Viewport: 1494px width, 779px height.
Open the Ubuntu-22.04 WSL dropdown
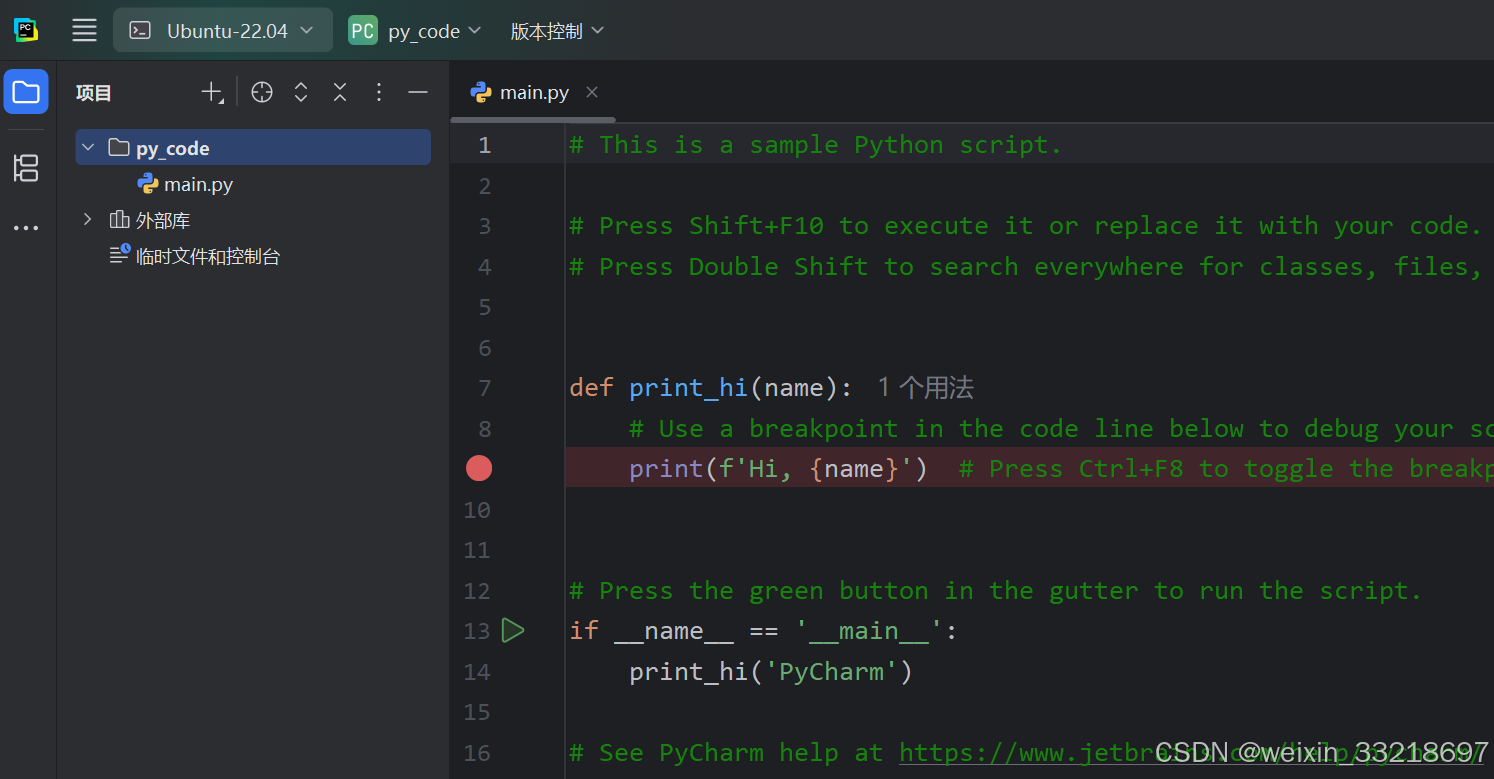coord(223,30)
